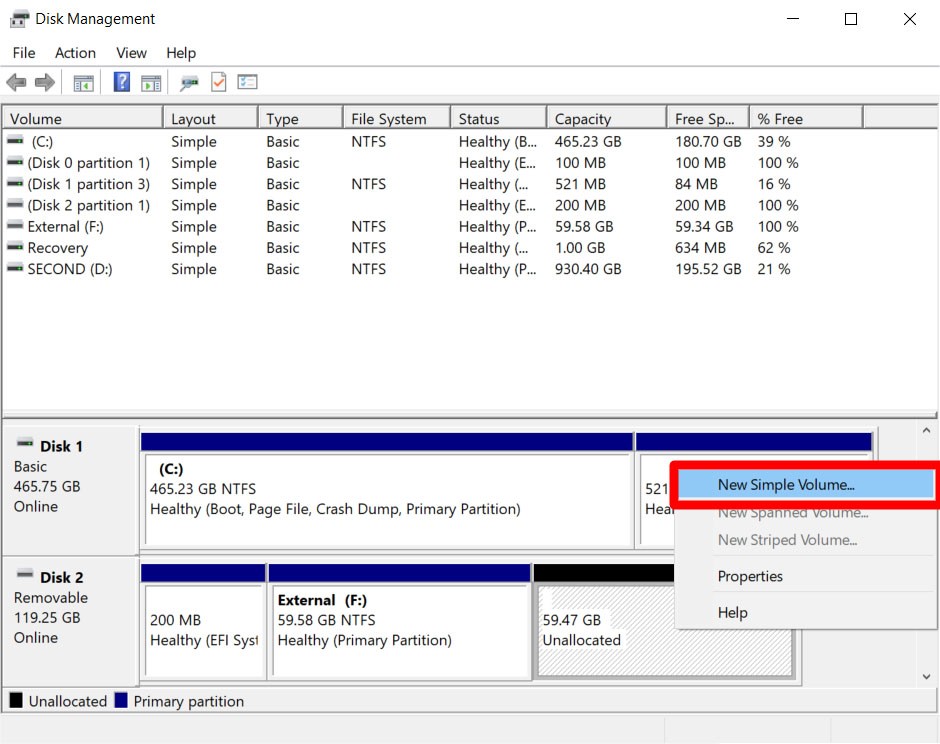This screenshot has width=940, height=744.
Task: Open the Action menu
Action: tap(75, 53)
